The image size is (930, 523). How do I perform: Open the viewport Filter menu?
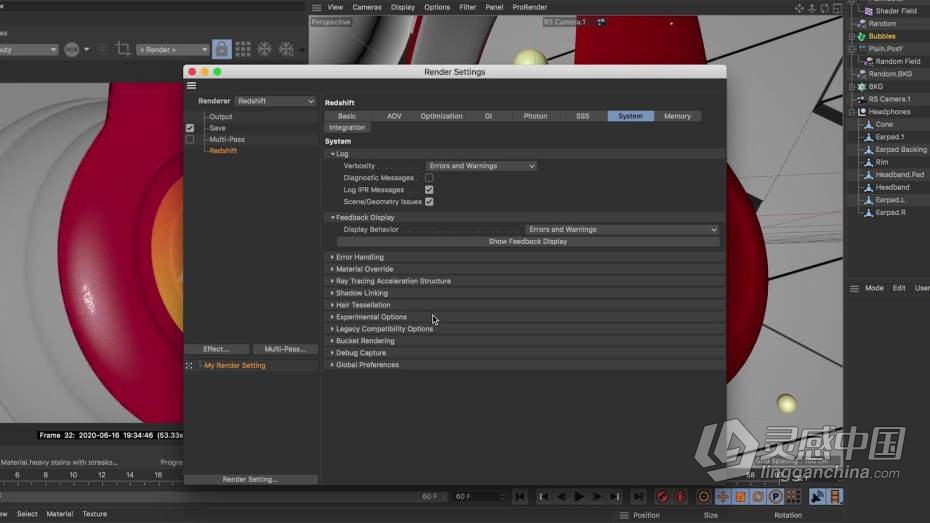pyautogui.click(x=467, y=8)
